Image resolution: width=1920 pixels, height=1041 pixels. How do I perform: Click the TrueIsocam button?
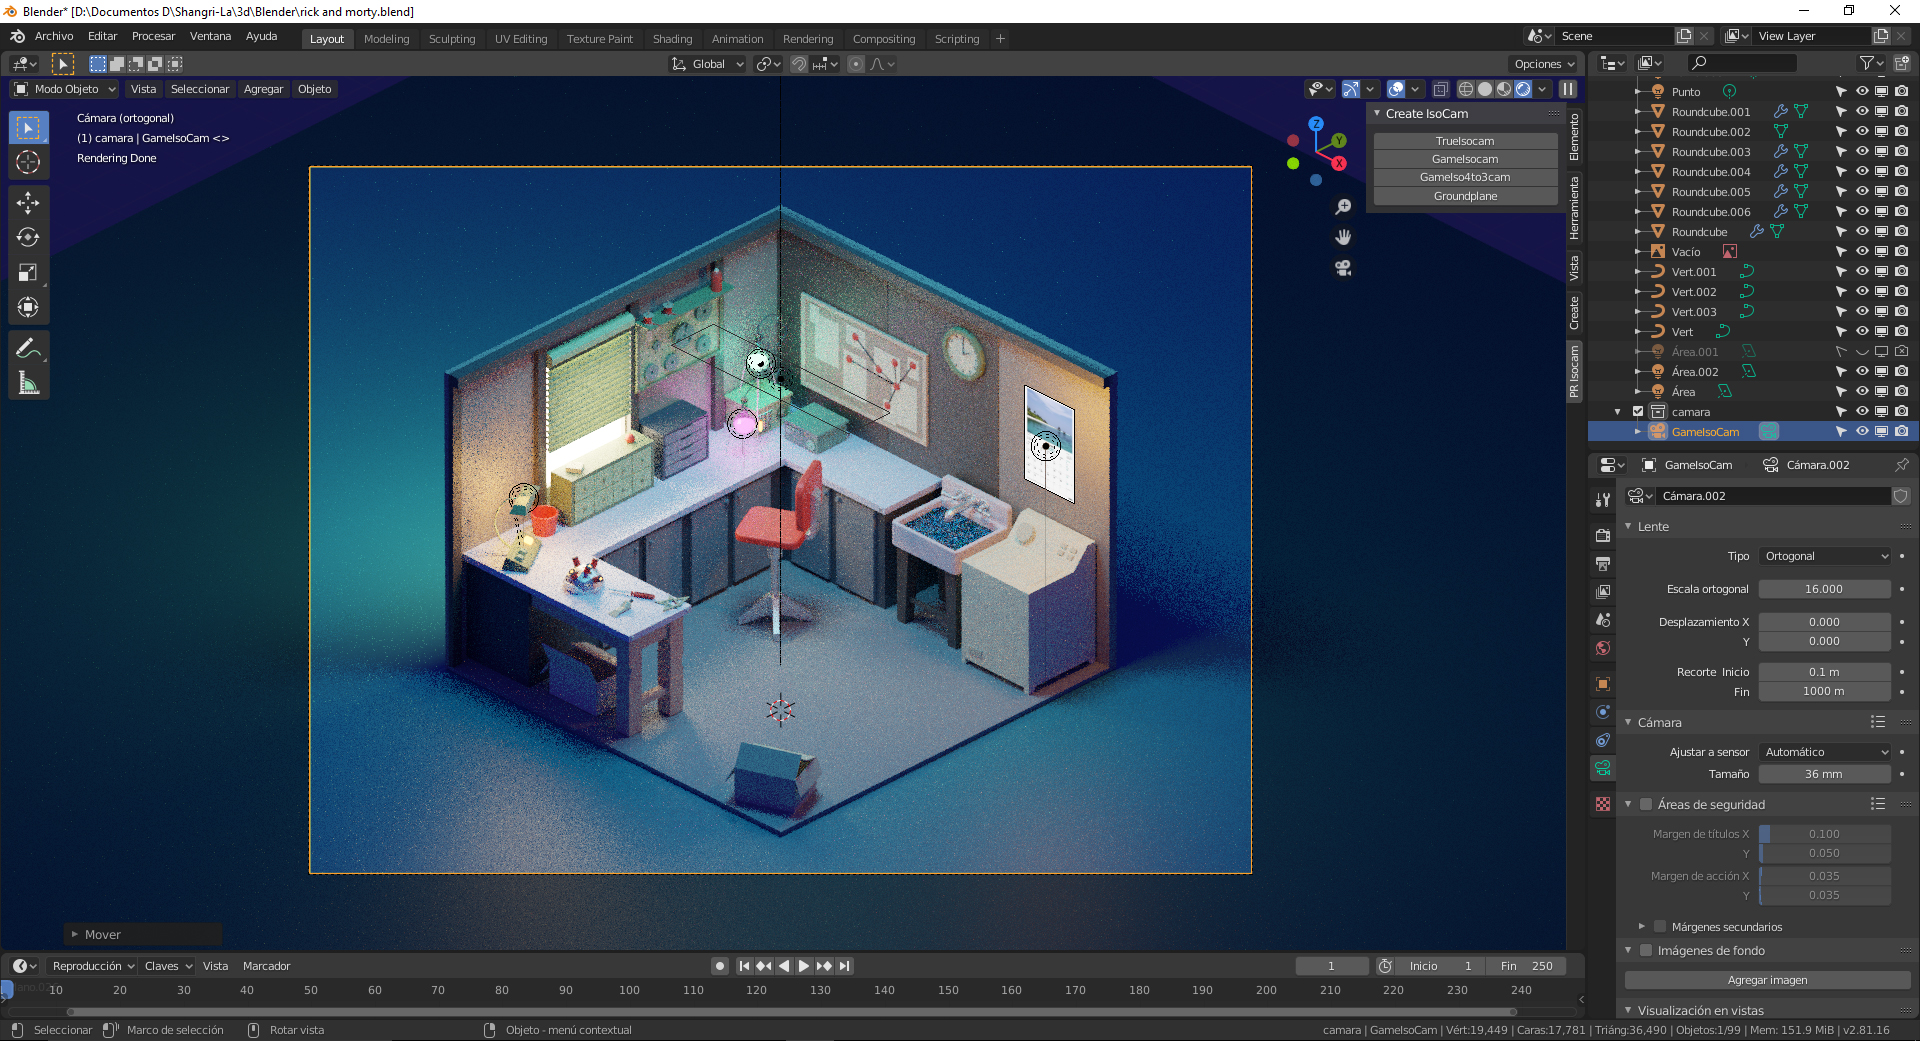[1465, 141]
